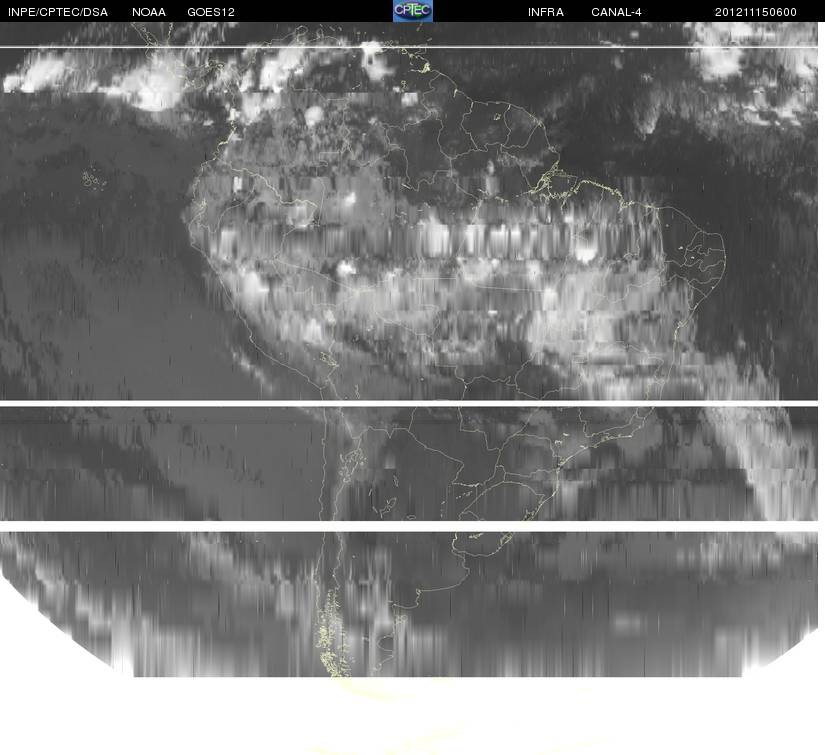Click the NOAA header text
Viewport: 825px width, 755px height.
(149, 12)
